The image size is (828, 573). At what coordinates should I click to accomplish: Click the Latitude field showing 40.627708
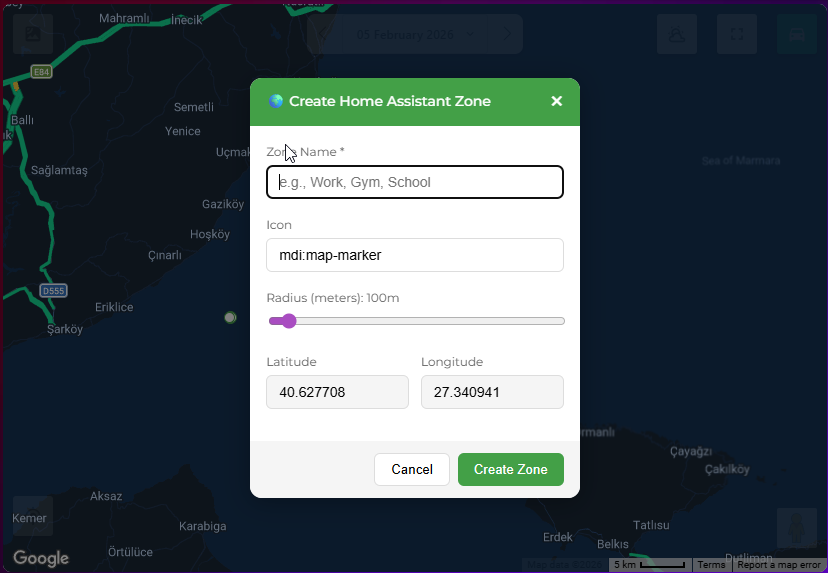click(x=337, y=392)
